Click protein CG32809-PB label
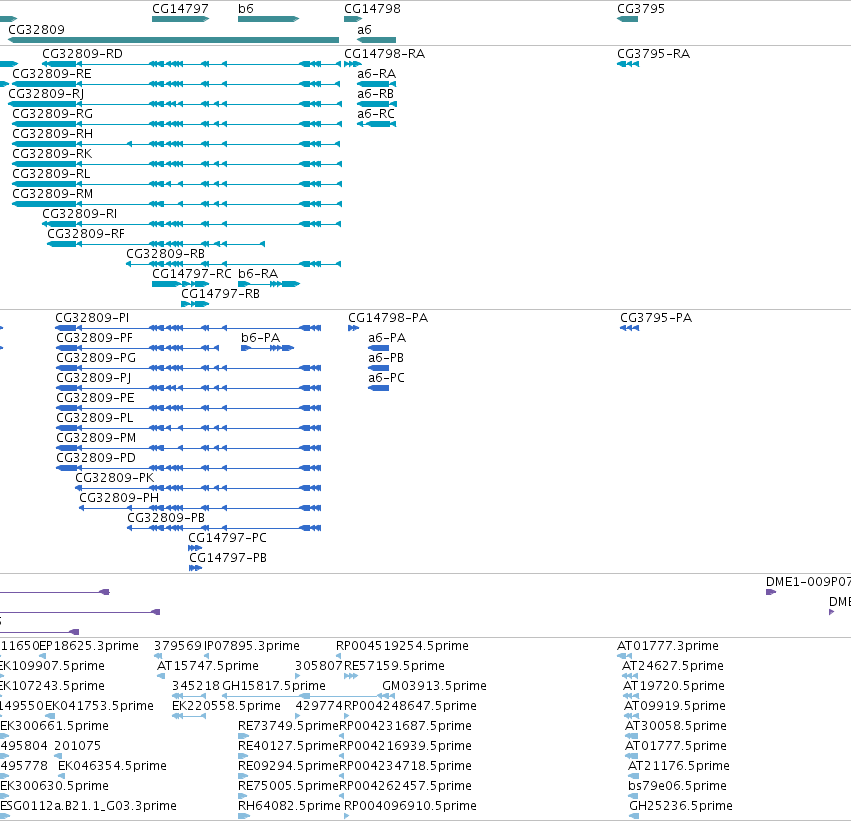Screen dimensions: 851x821 click(x=166, y=518)
